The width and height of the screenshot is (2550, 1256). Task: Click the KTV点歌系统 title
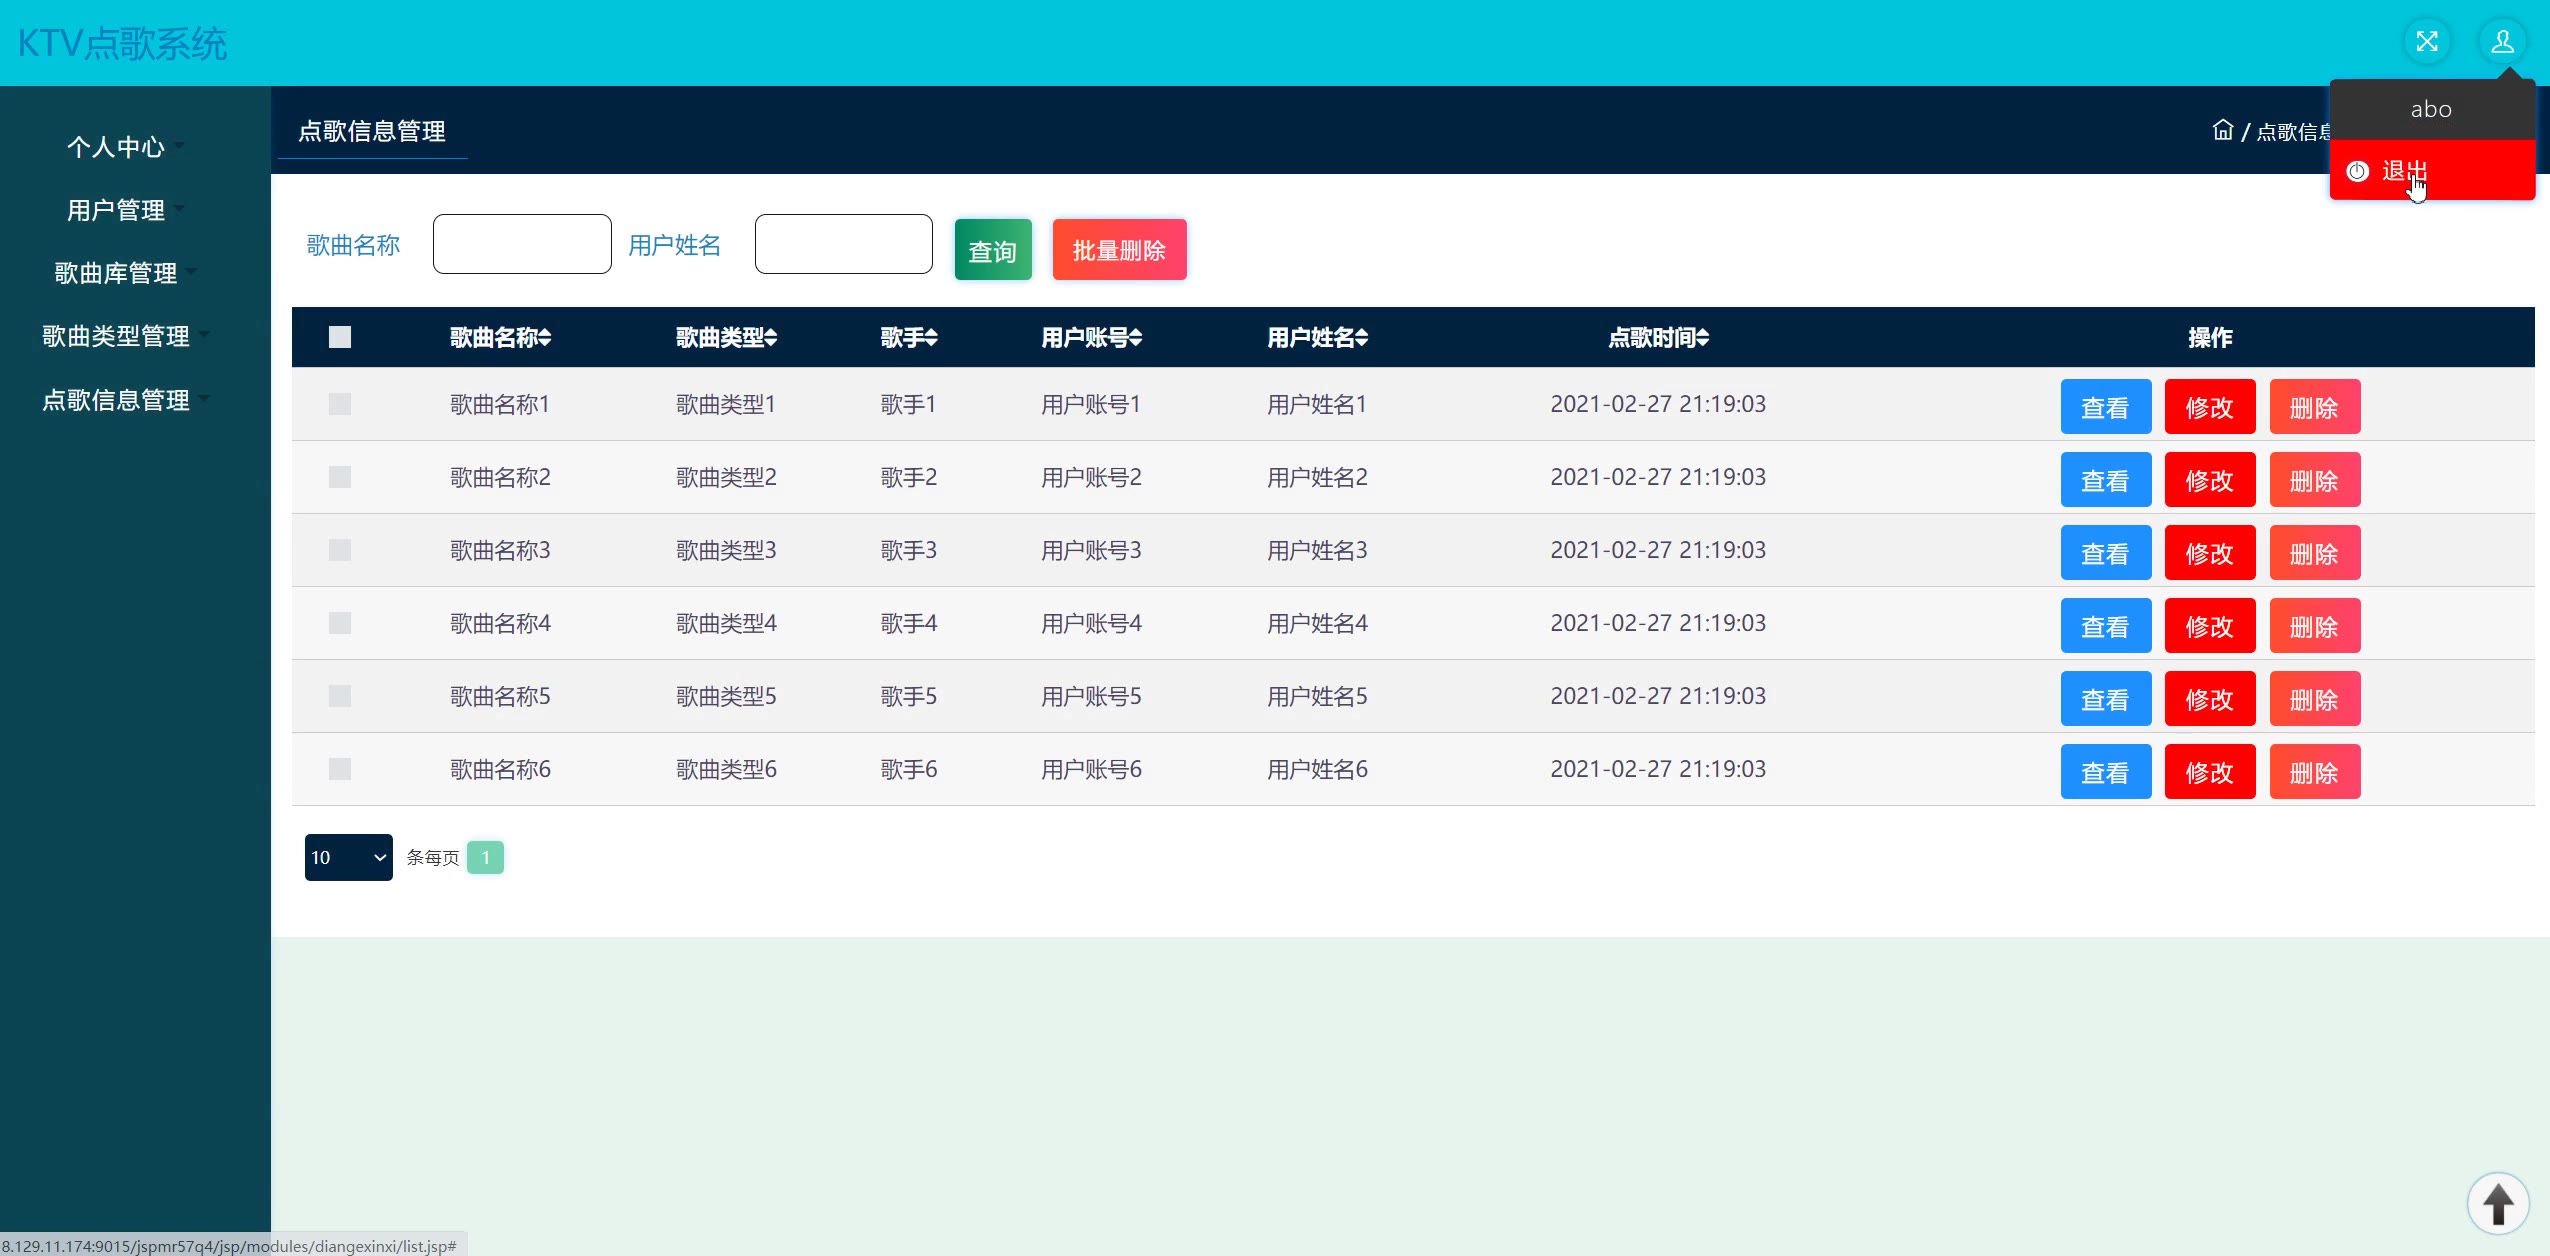123,43
